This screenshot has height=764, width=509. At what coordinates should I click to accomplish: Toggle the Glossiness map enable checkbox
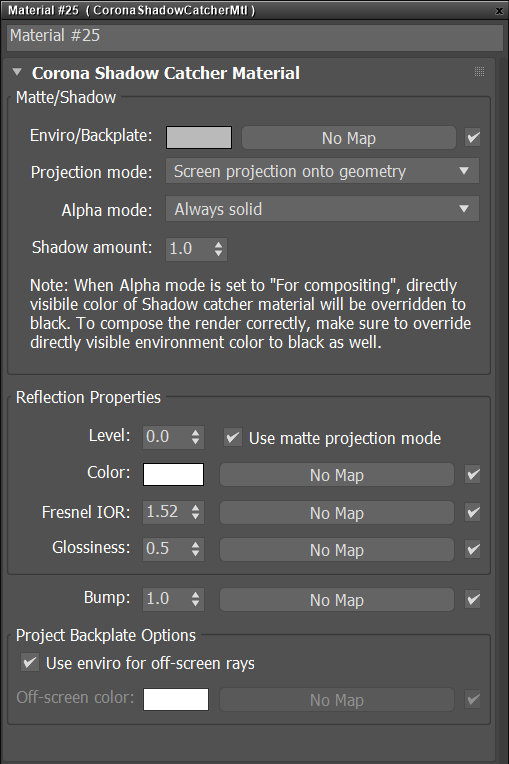click(472, 550)
